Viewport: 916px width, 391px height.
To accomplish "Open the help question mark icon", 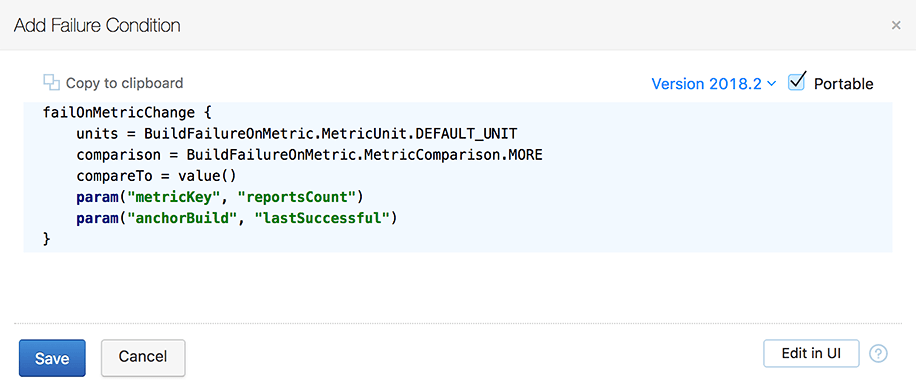I will pos(879,354).
